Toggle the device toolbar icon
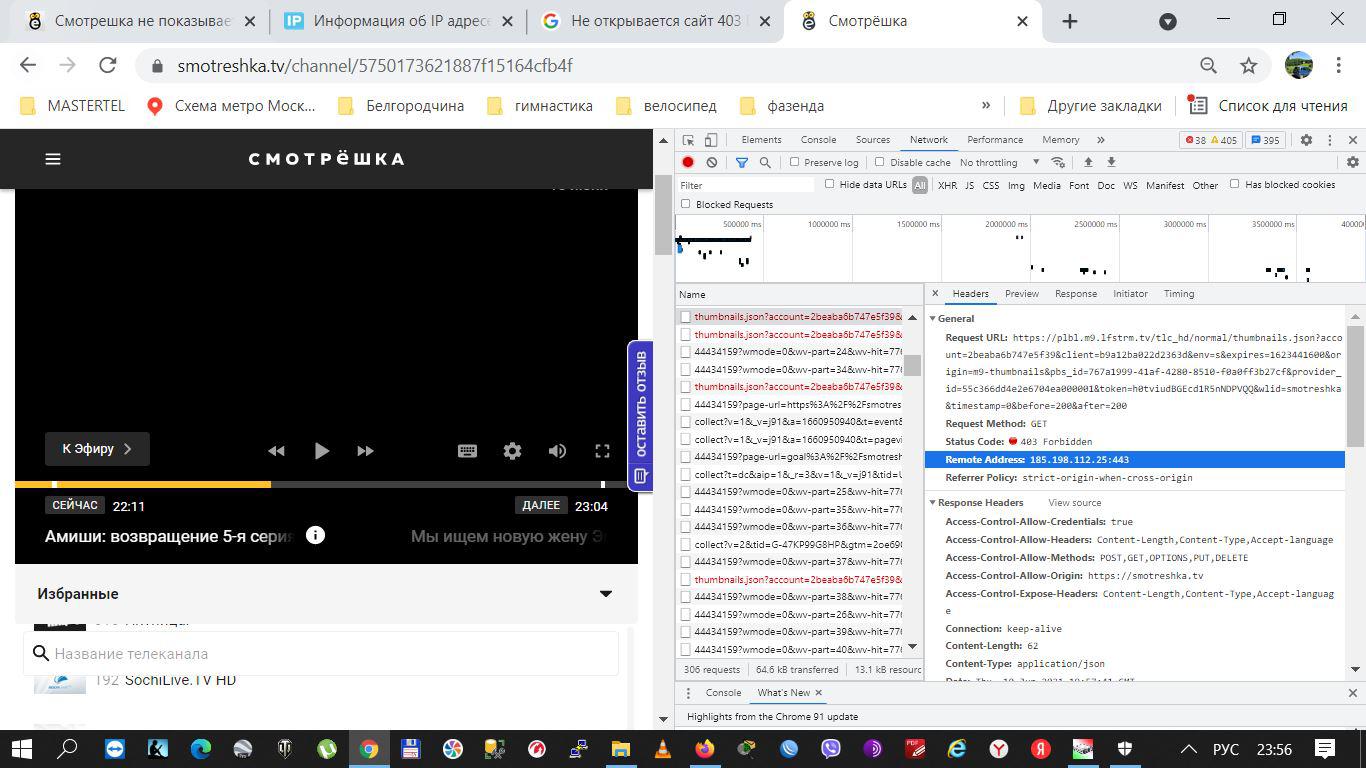This screenshot has height=768, width=1366. [x=711, y=140]
